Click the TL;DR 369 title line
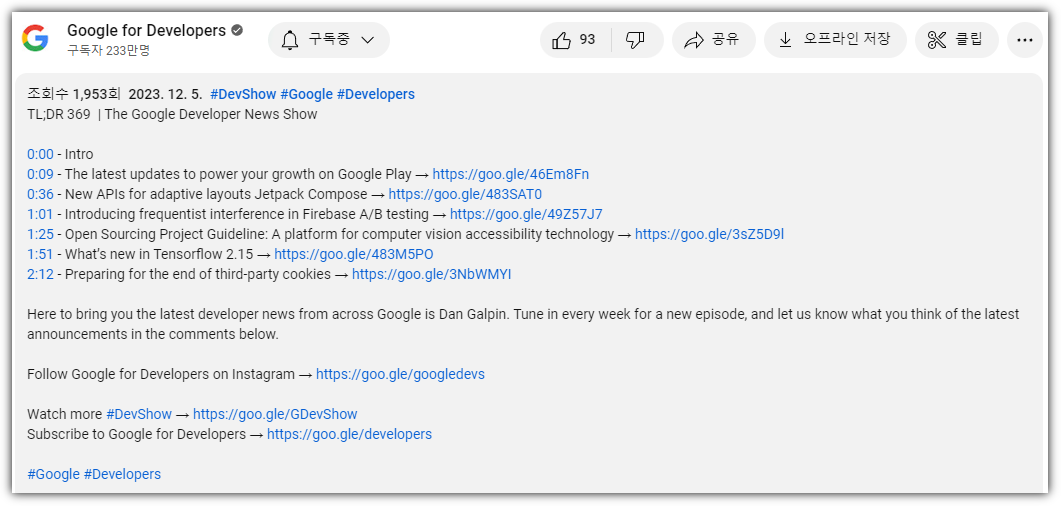Image resolution: width=1061 pixels, height=506 pixels. (x=172, y=114)
